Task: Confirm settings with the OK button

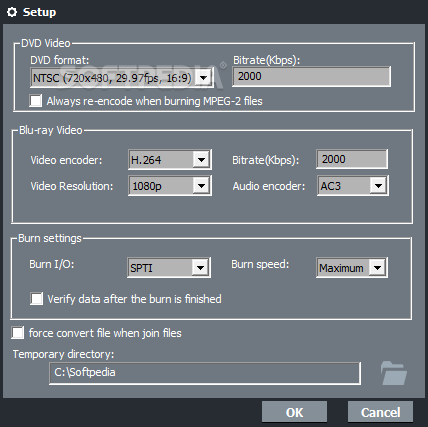Action: pos(294,412)
